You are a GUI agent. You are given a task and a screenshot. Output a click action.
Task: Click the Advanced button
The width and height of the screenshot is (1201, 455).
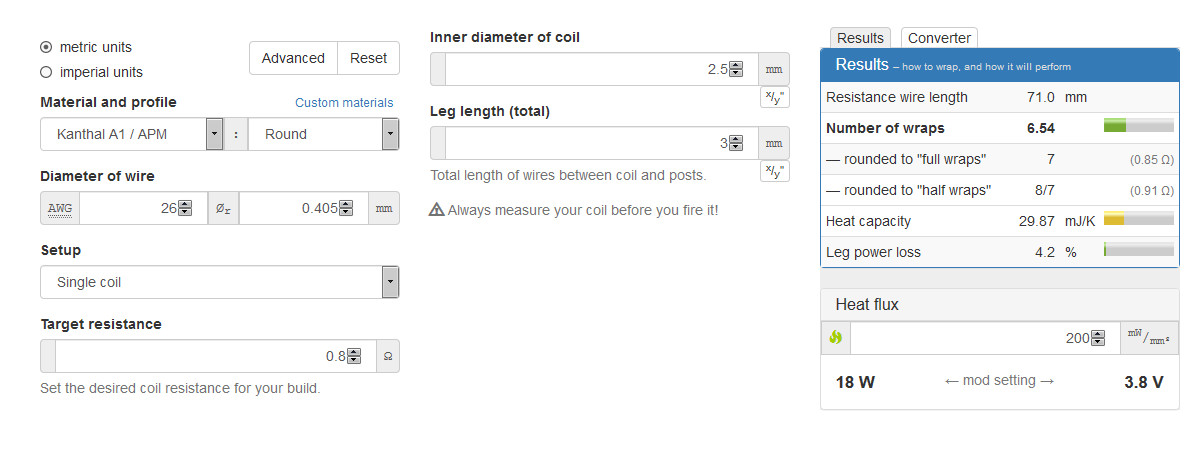(293, 58)
